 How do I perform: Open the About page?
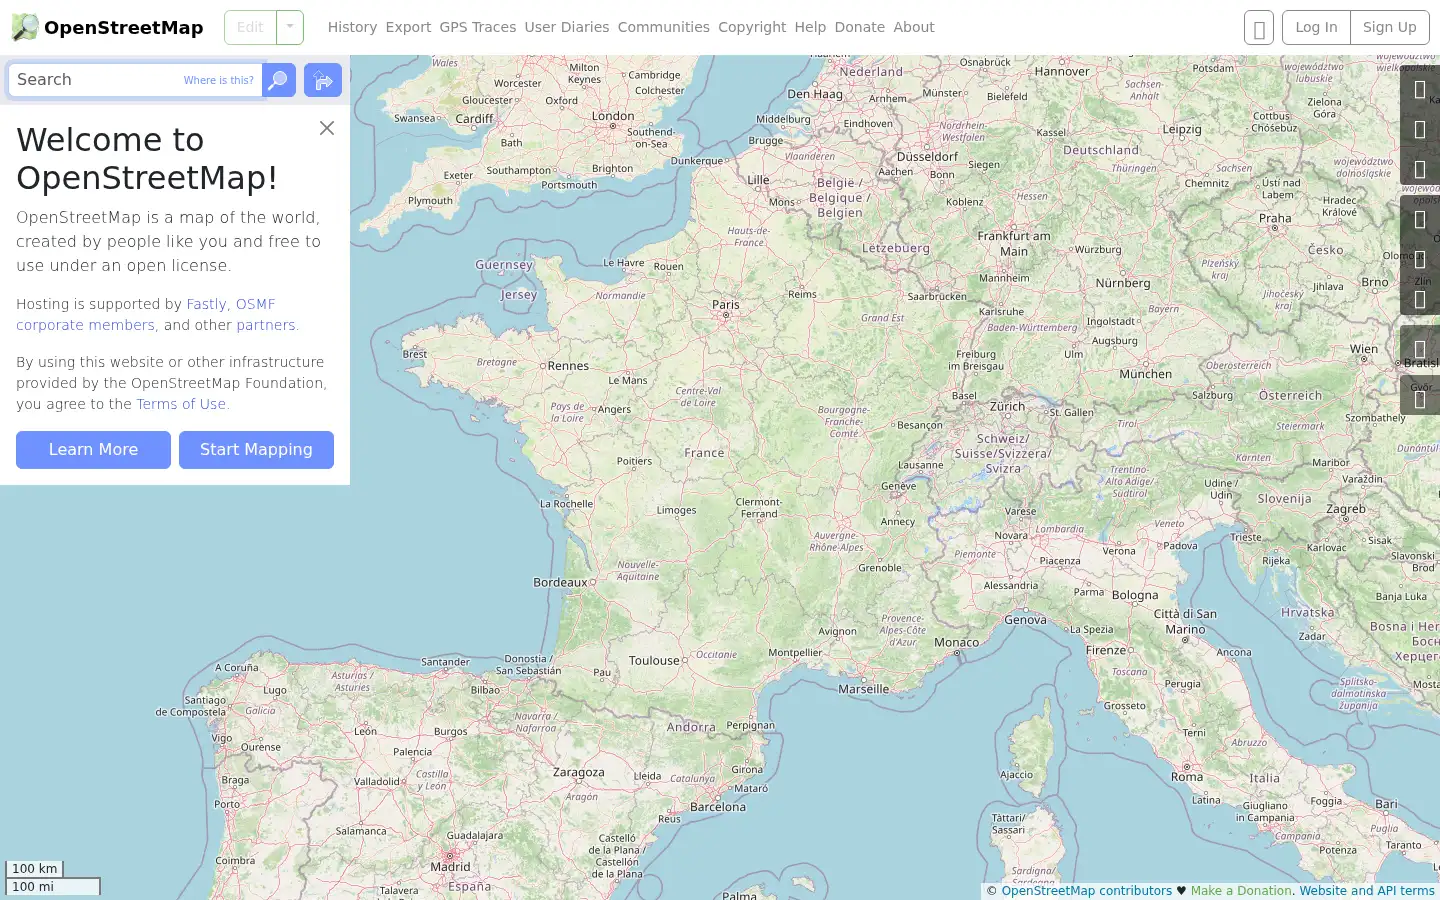914,27
